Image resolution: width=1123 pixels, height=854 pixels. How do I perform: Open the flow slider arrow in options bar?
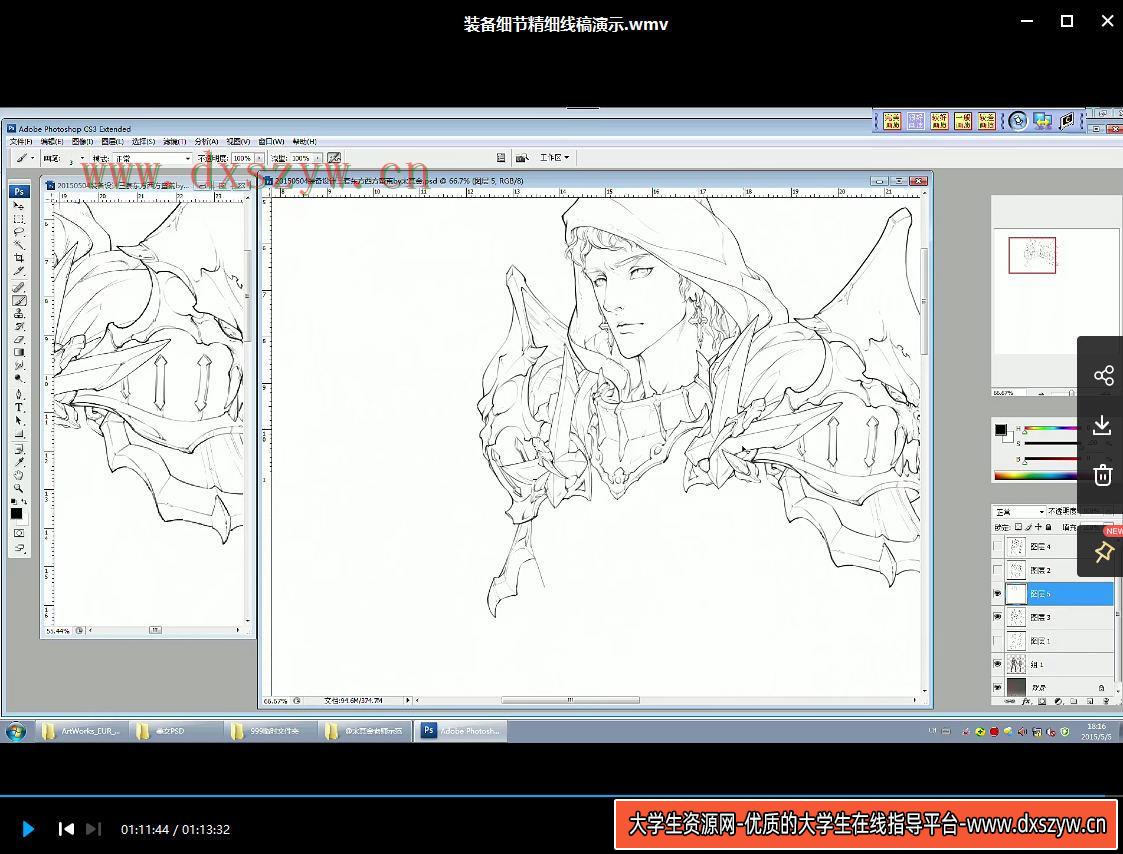tap(318, 158)
